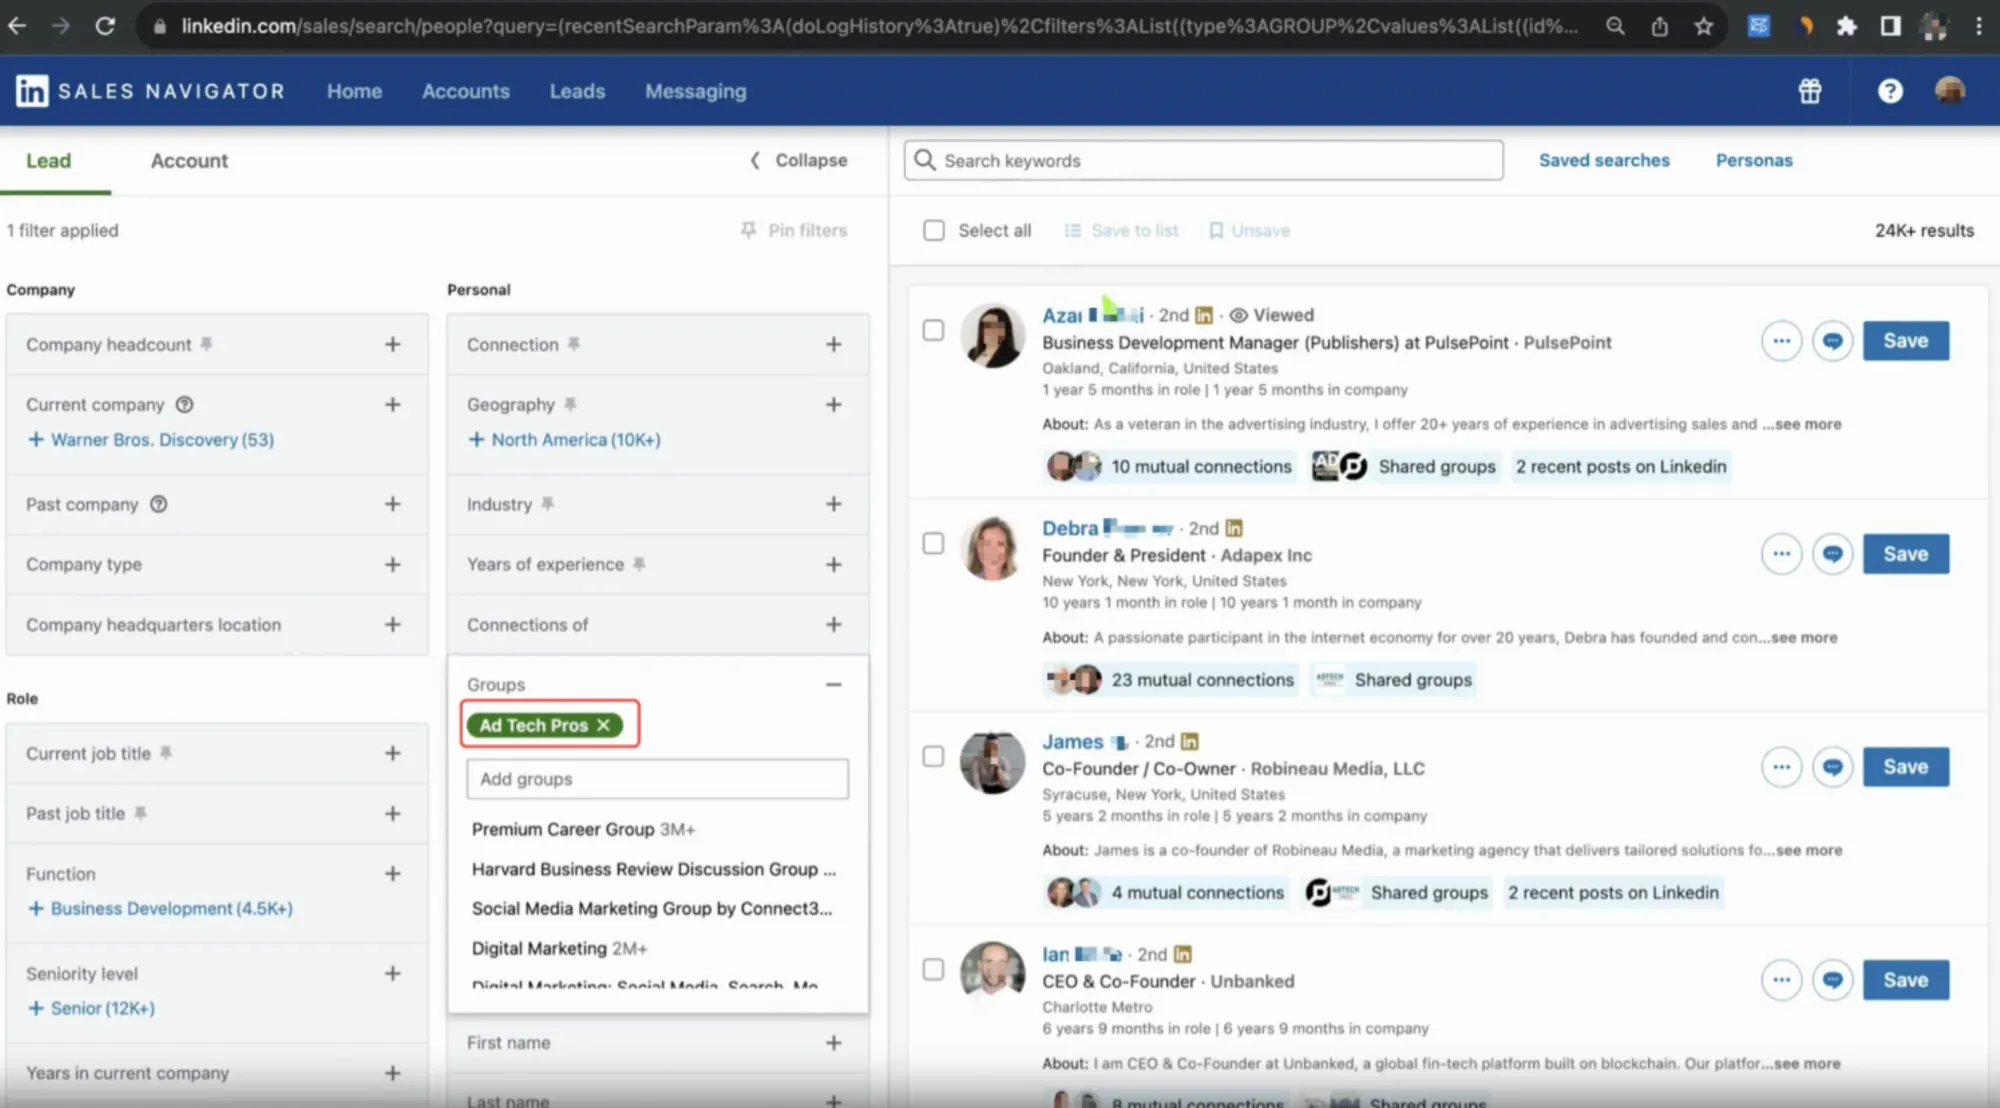Reload the page in the browser

point(104,26)
